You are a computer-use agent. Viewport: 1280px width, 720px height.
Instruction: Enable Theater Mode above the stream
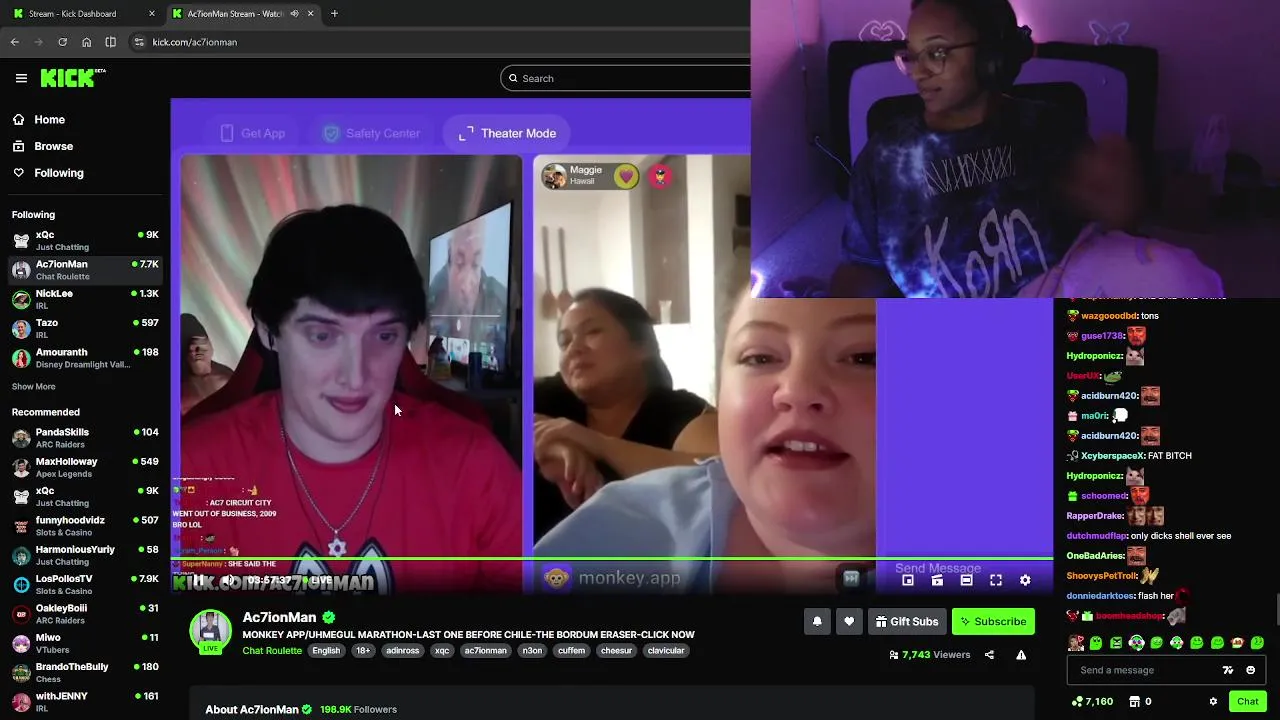coord(507,133)
